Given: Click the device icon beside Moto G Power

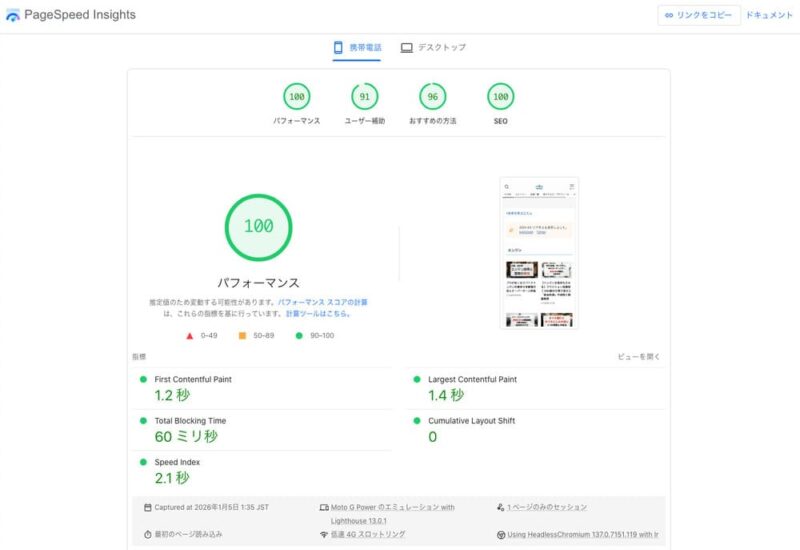Looking at the screenshot, I should 324,508.
